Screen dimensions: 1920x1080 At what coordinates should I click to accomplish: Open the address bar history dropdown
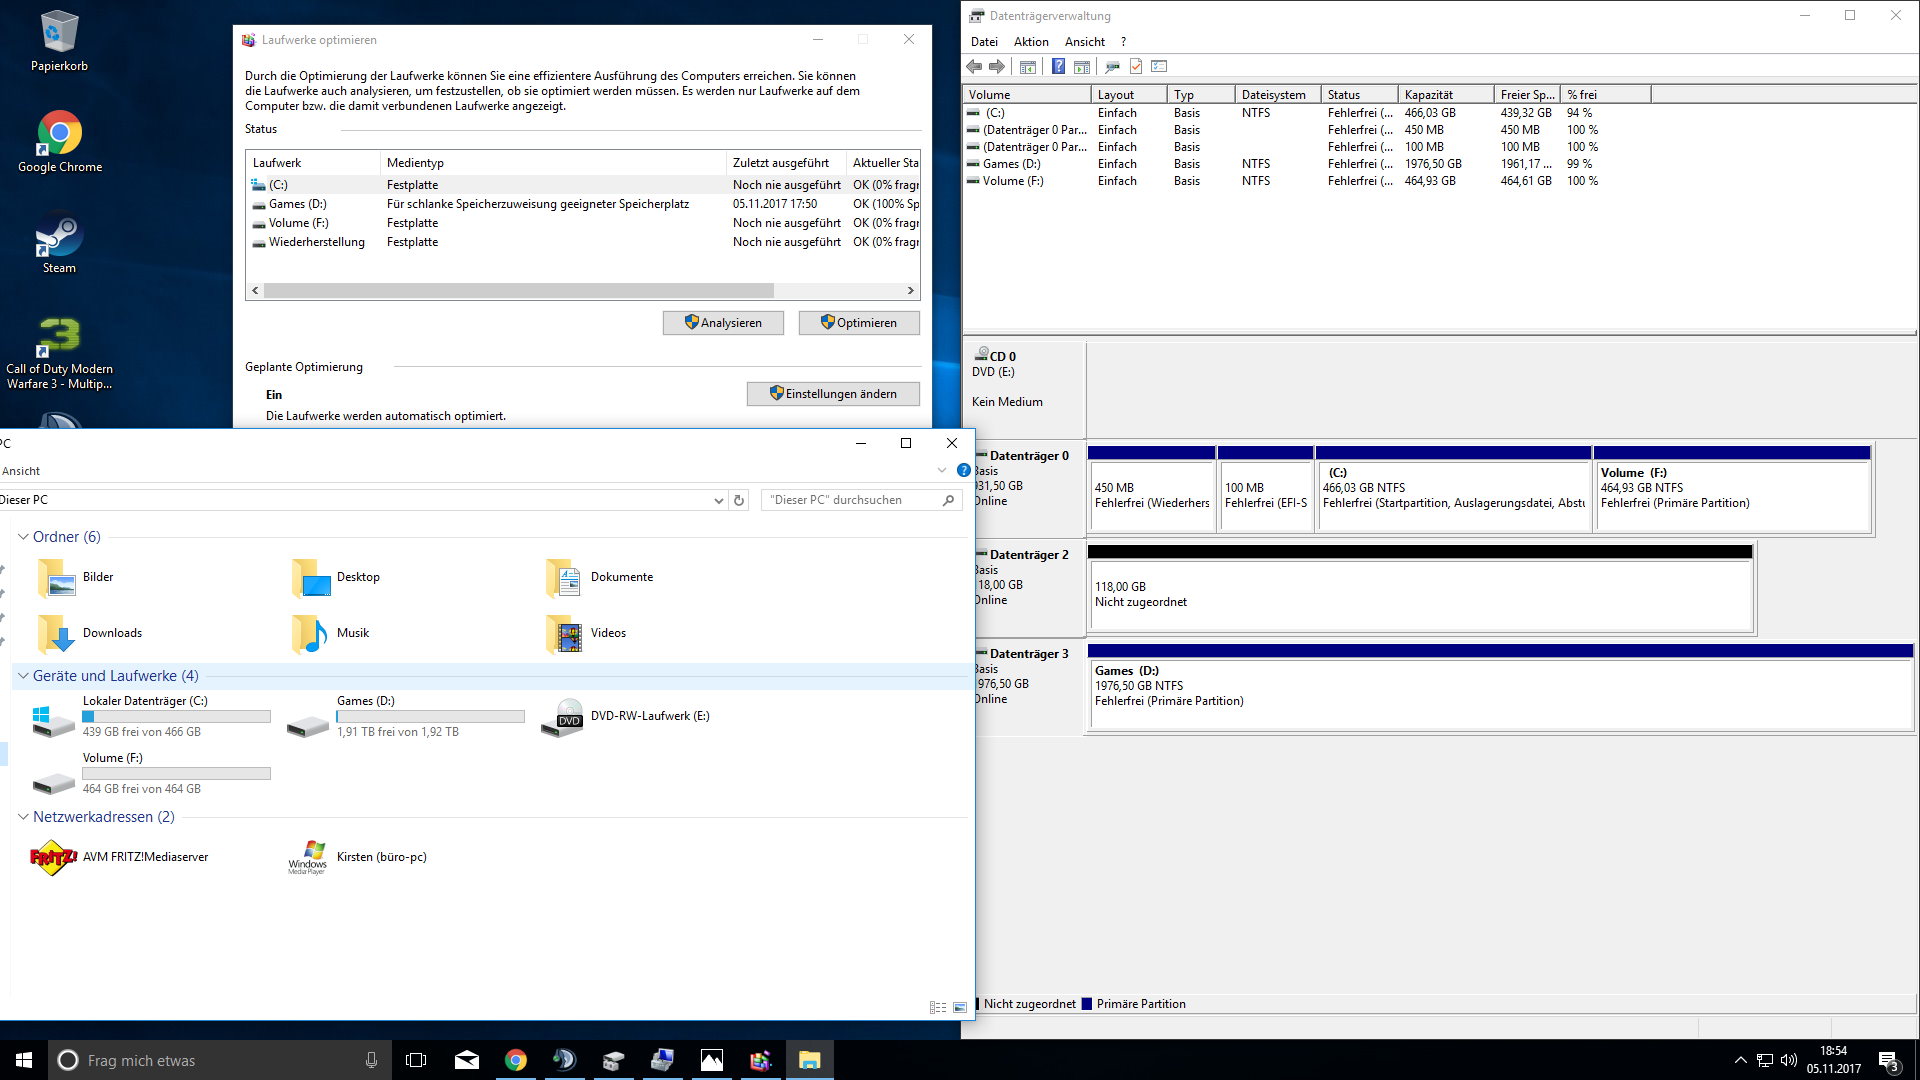tap(718, 500)
